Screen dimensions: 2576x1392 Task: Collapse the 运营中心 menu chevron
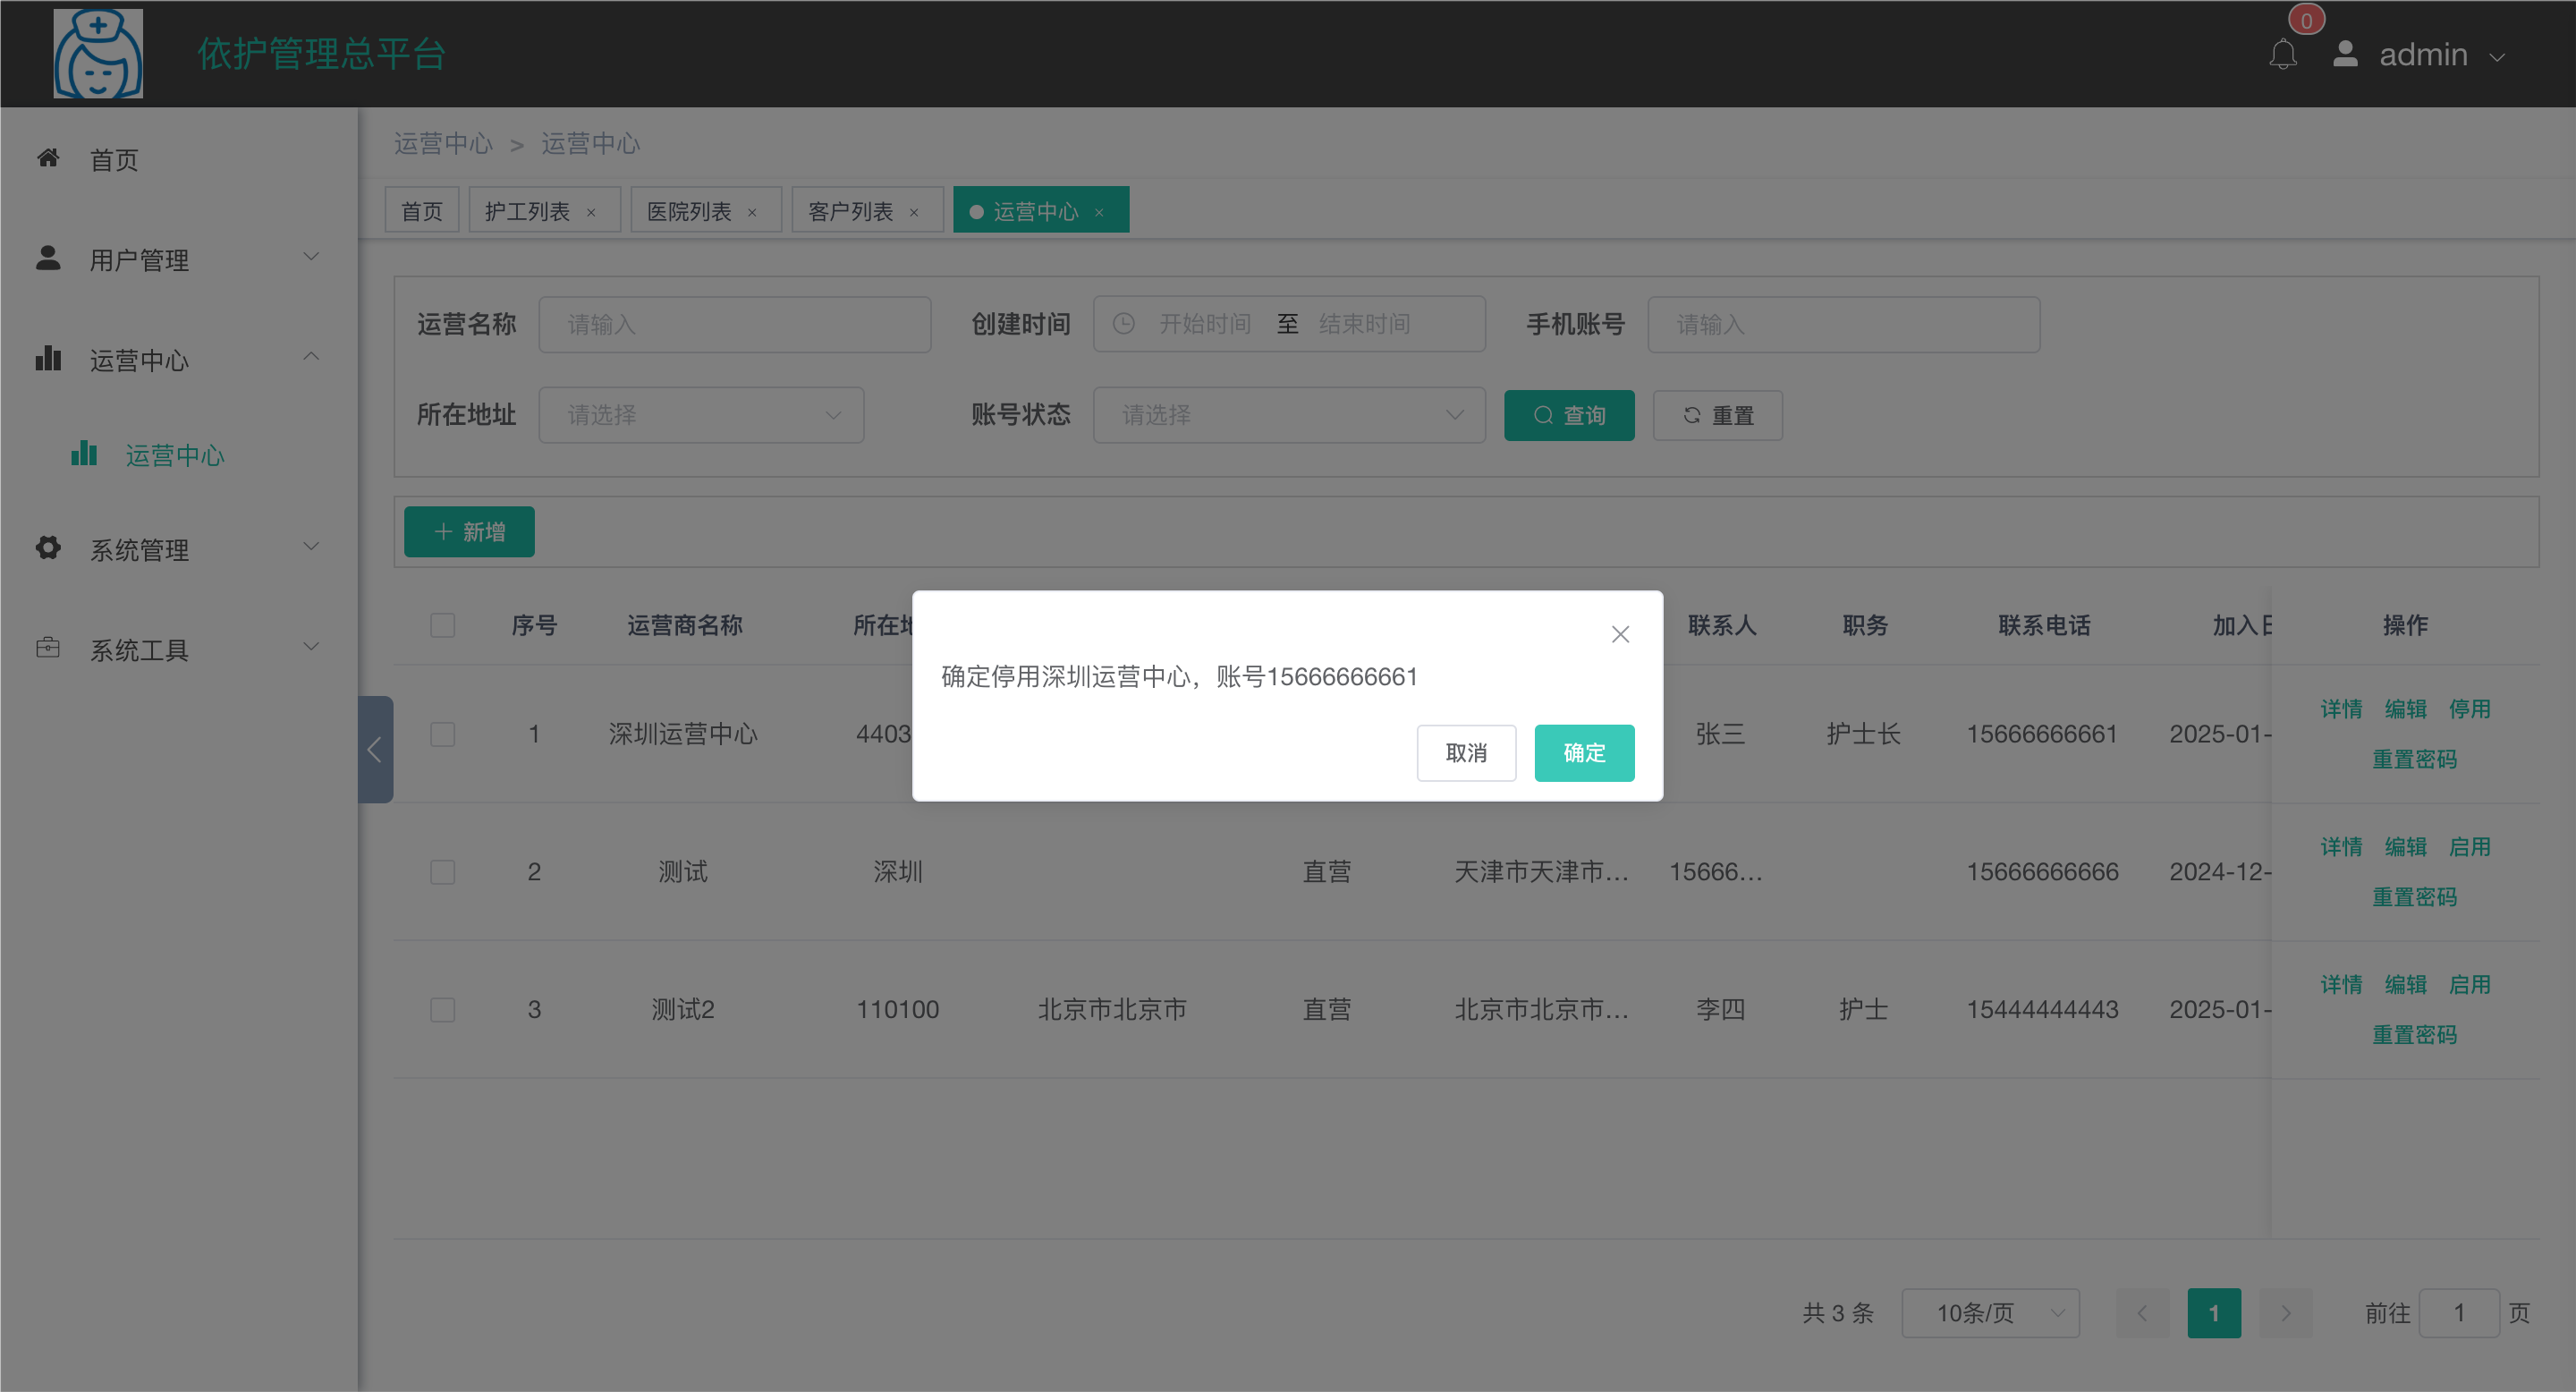coord(311,356)
